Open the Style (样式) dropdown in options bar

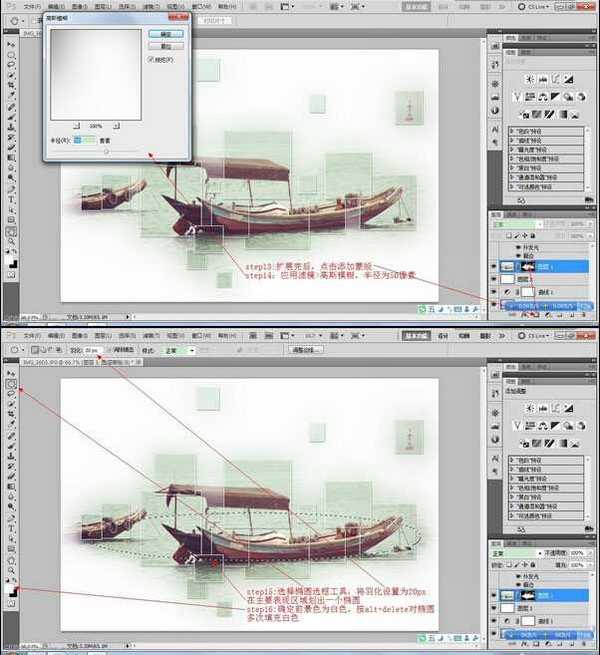[x=180, y=350]
